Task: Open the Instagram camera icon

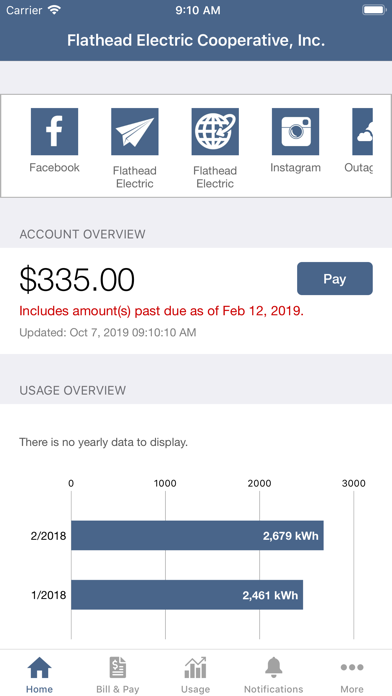Action: 295,131
